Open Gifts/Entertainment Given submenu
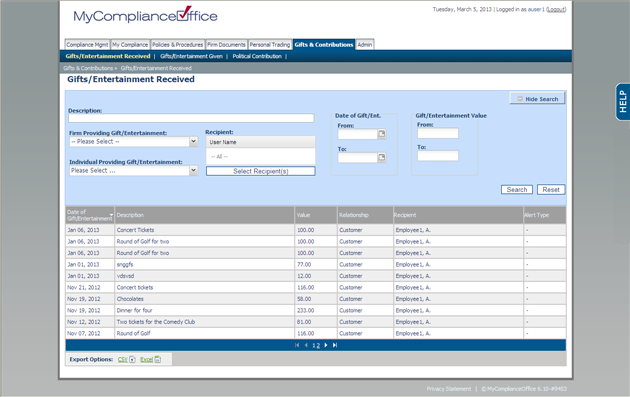The height and width of the screenshot is (397, 630). click(x=191, y=56)
